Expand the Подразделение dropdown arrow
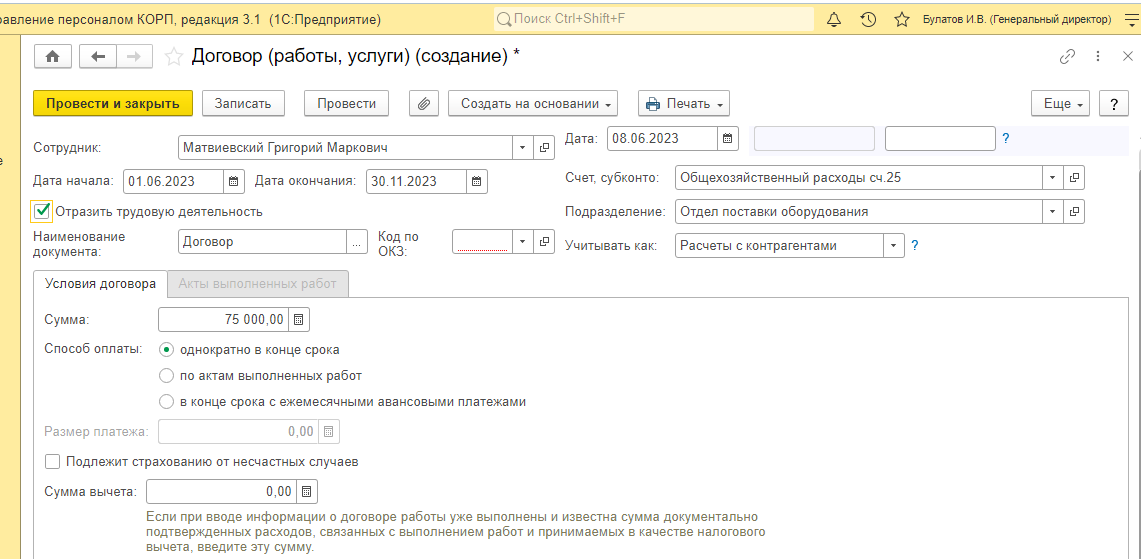The width and height of the screenshot is (1141, 559). tap(1052, 212)
